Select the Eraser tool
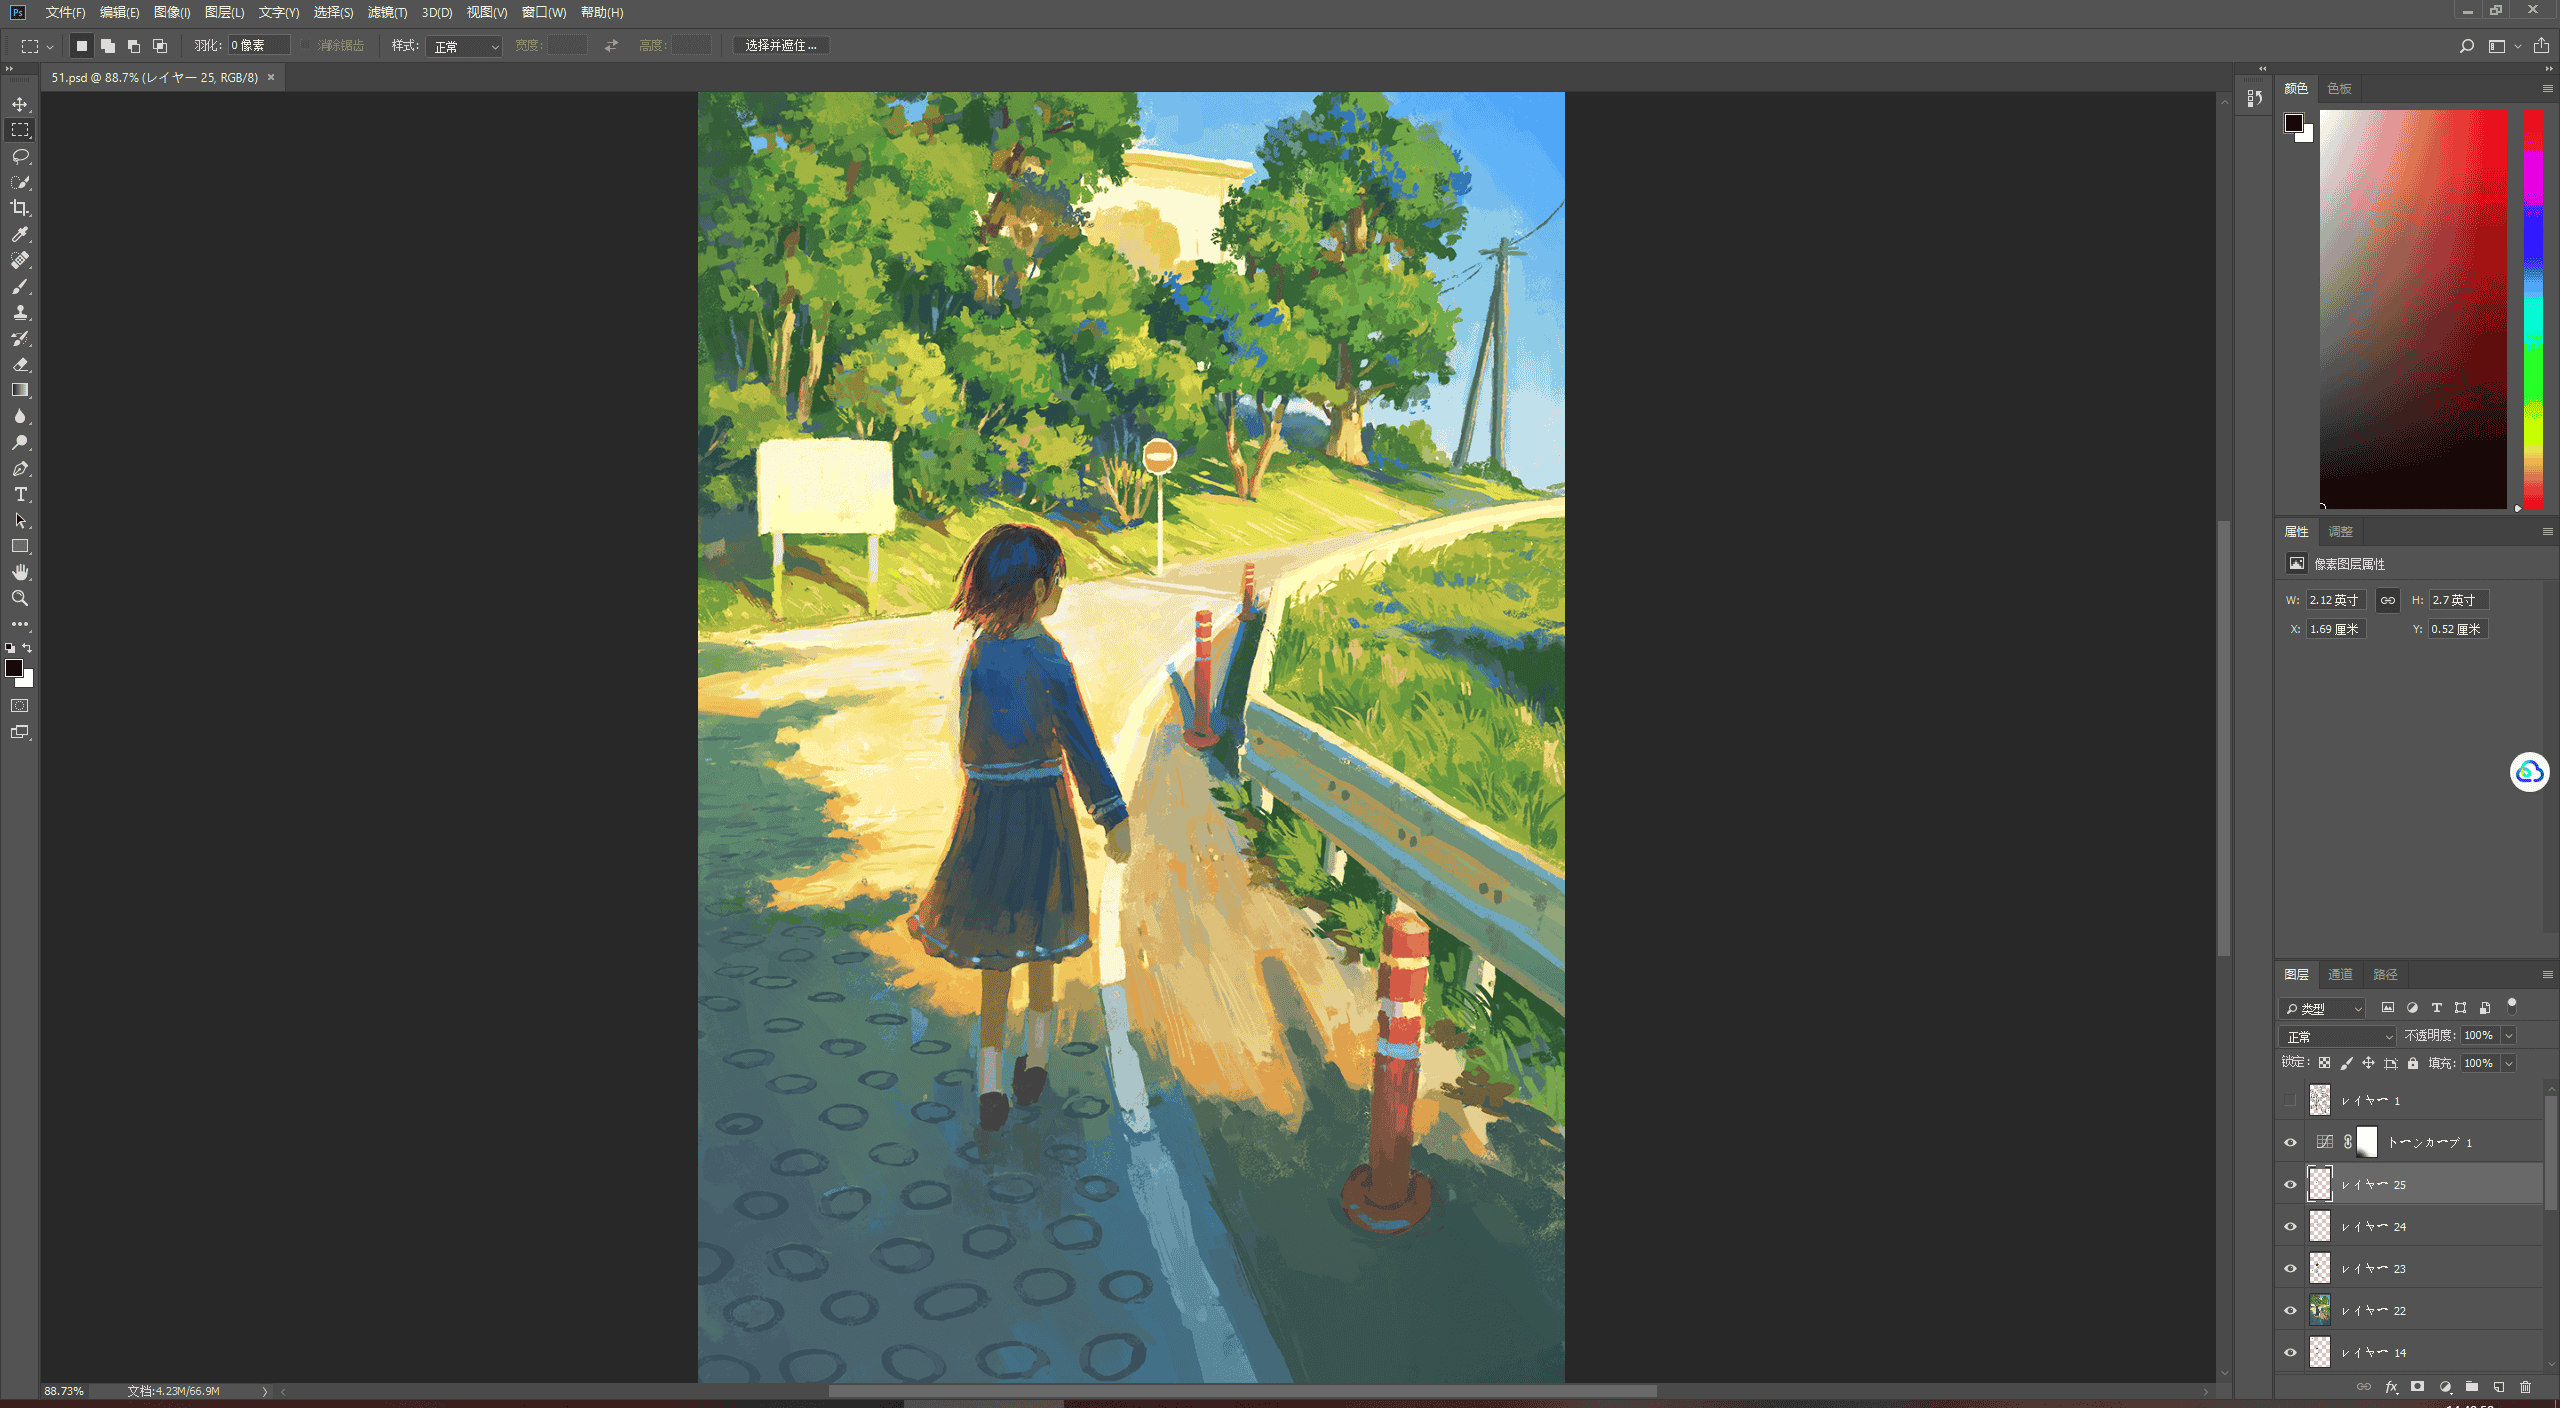 coord(20,364)
